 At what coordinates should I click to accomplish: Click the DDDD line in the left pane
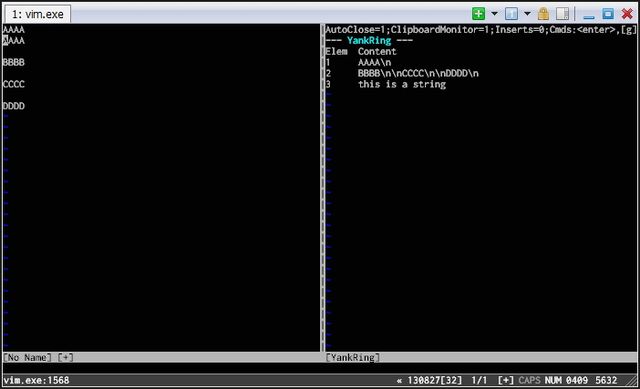[x=13, y=106]
